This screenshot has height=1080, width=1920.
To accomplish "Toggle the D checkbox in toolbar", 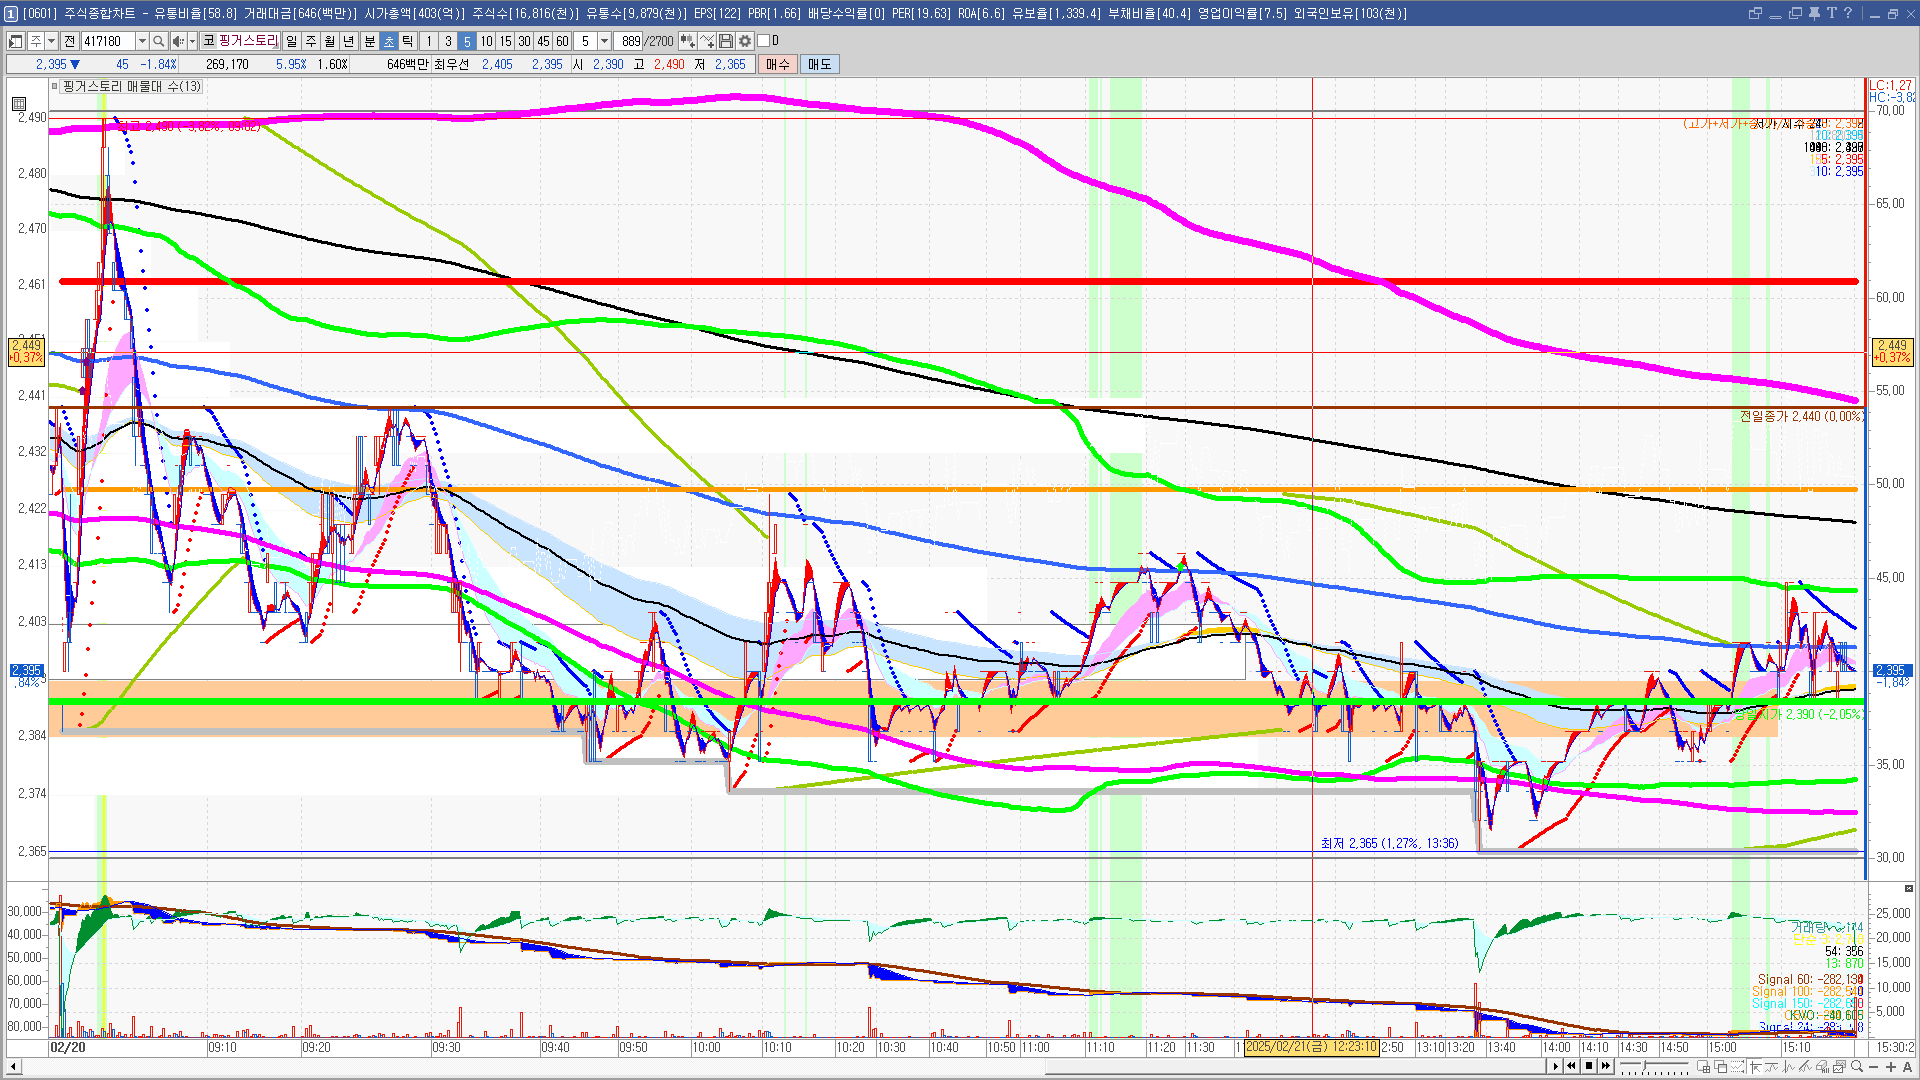I will tap(764, 41).
